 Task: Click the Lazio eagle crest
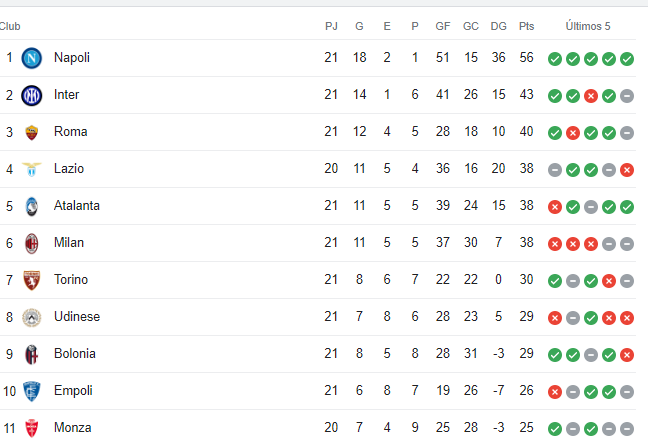tap(31, 169)
